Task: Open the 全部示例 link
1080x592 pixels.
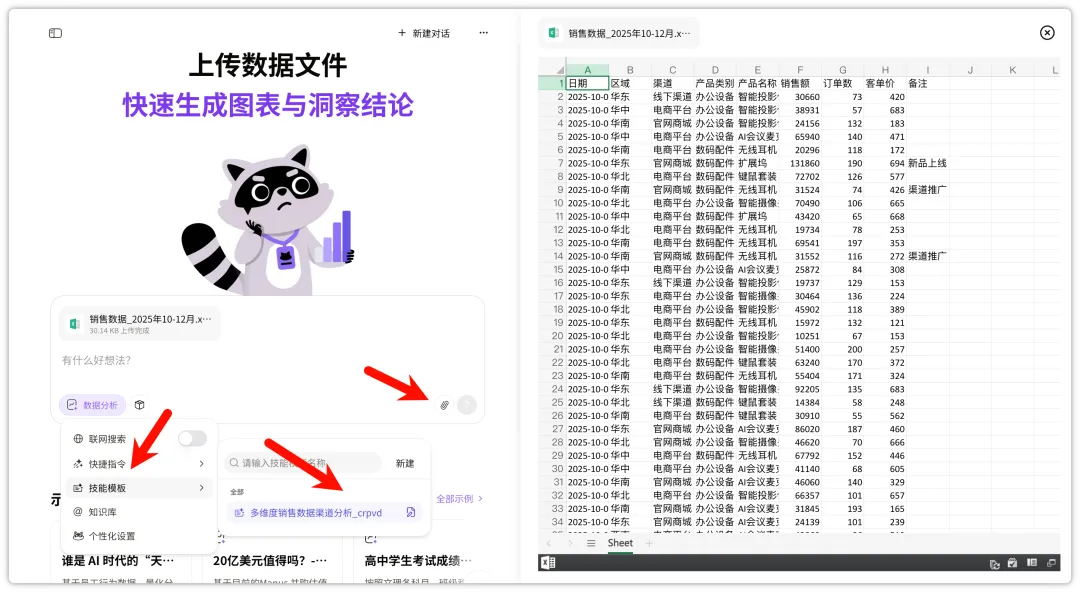Action: coord(459,498)
